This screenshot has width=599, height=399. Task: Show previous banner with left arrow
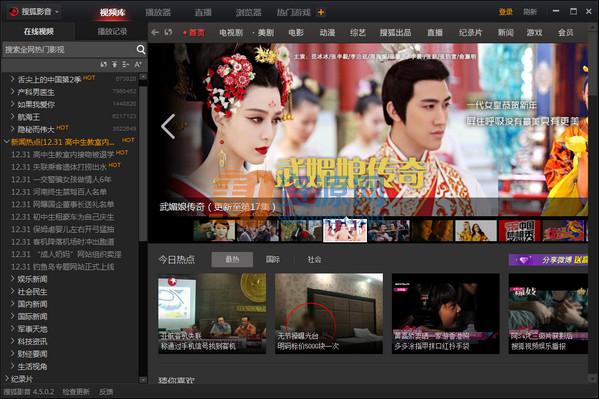(168, 126)
